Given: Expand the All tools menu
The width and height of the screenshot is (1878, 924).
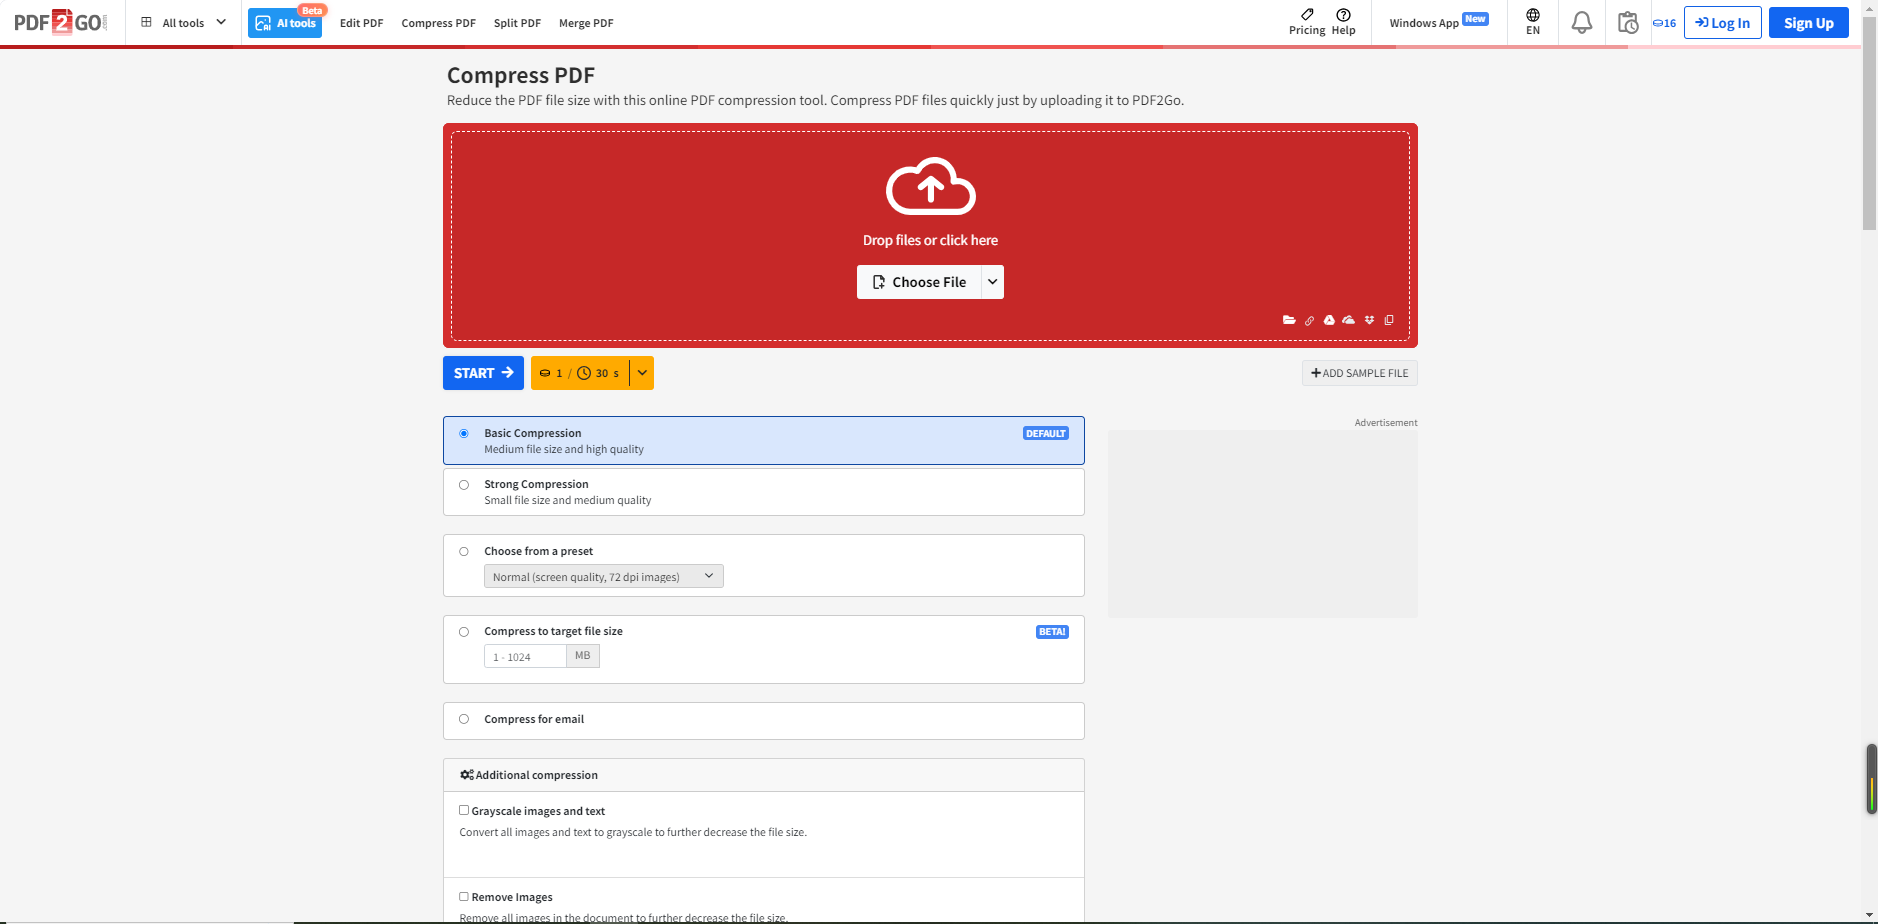Looking at the screenshot, I should [184, 23].
